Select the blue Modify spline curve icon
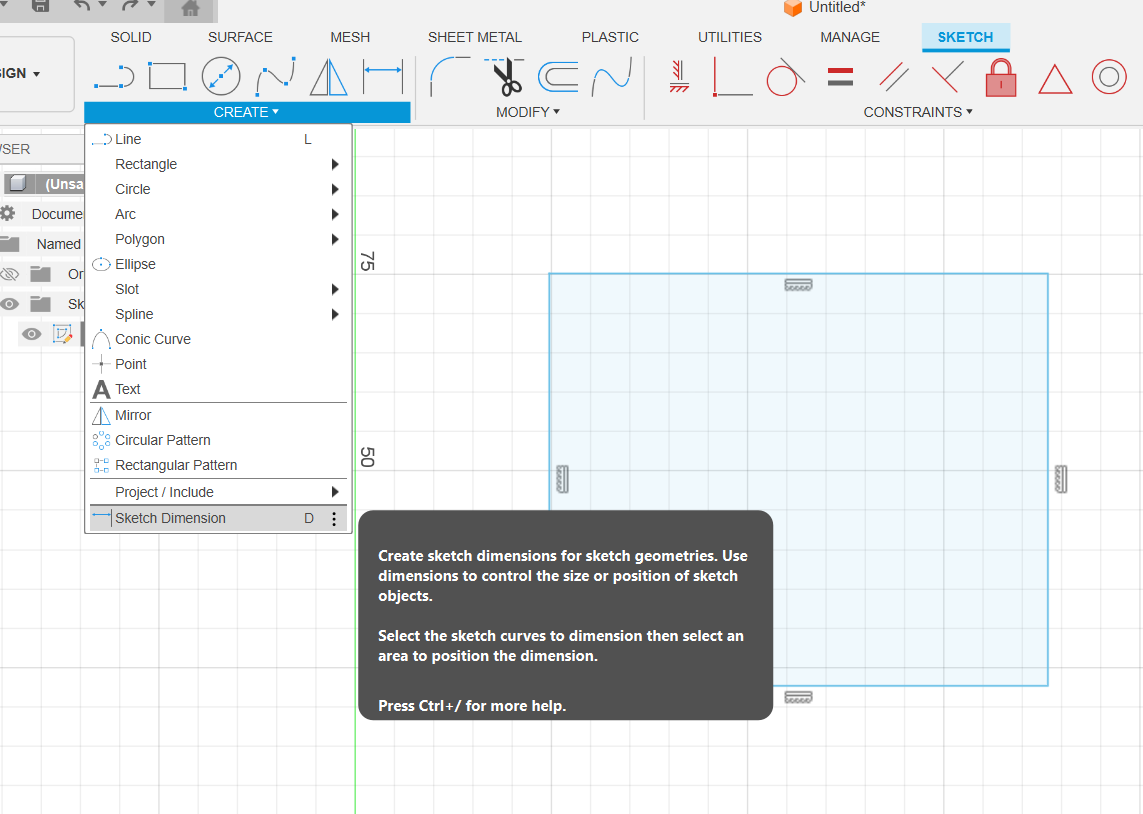Image resolution: width=1143 pixels, height=814 pixels. click(612, 77)
